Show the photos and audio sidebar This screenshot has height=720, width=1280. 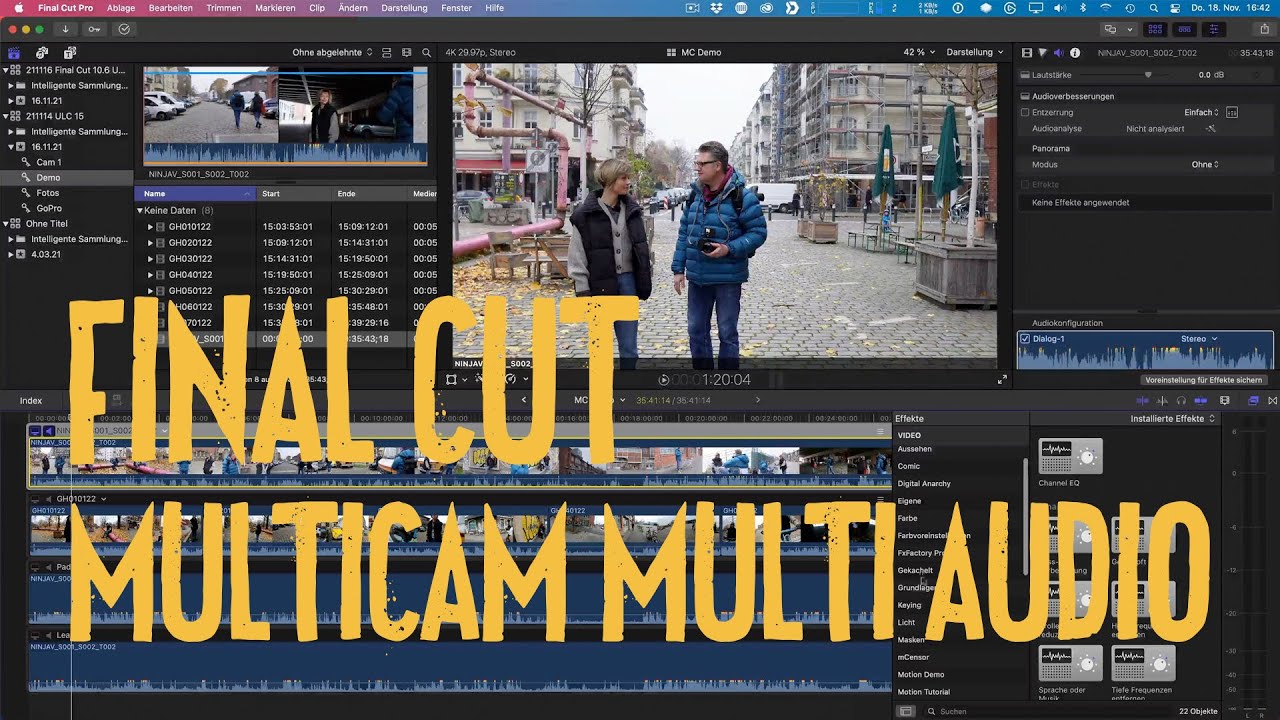click(x=42, y=52)
